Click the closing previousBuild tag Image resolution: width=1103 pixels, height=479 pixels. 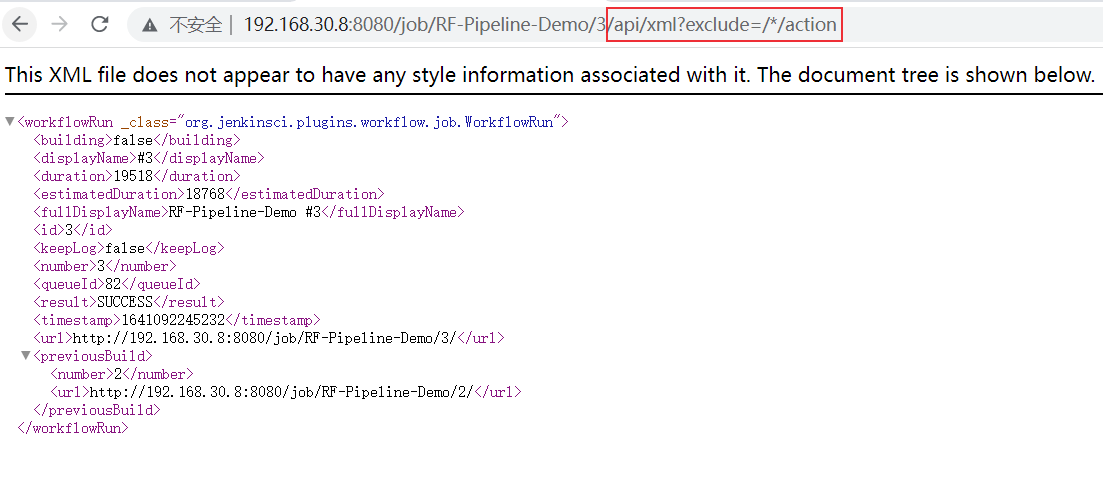coord(97,409)
